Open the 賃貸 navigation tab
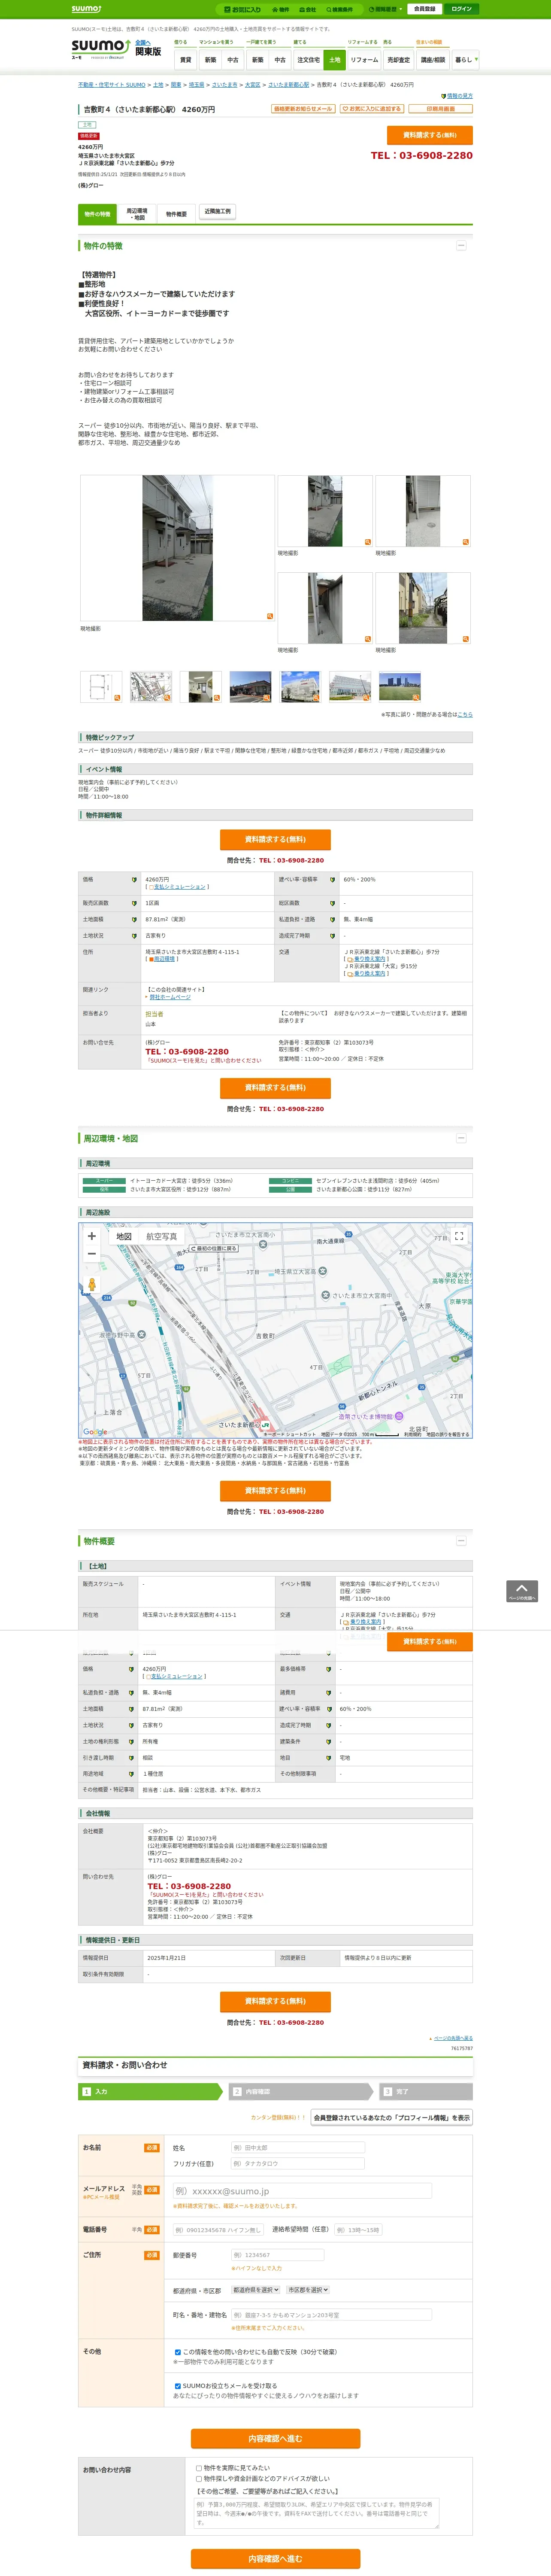The height and width of the screenshot is (2576, 551). 185,60
